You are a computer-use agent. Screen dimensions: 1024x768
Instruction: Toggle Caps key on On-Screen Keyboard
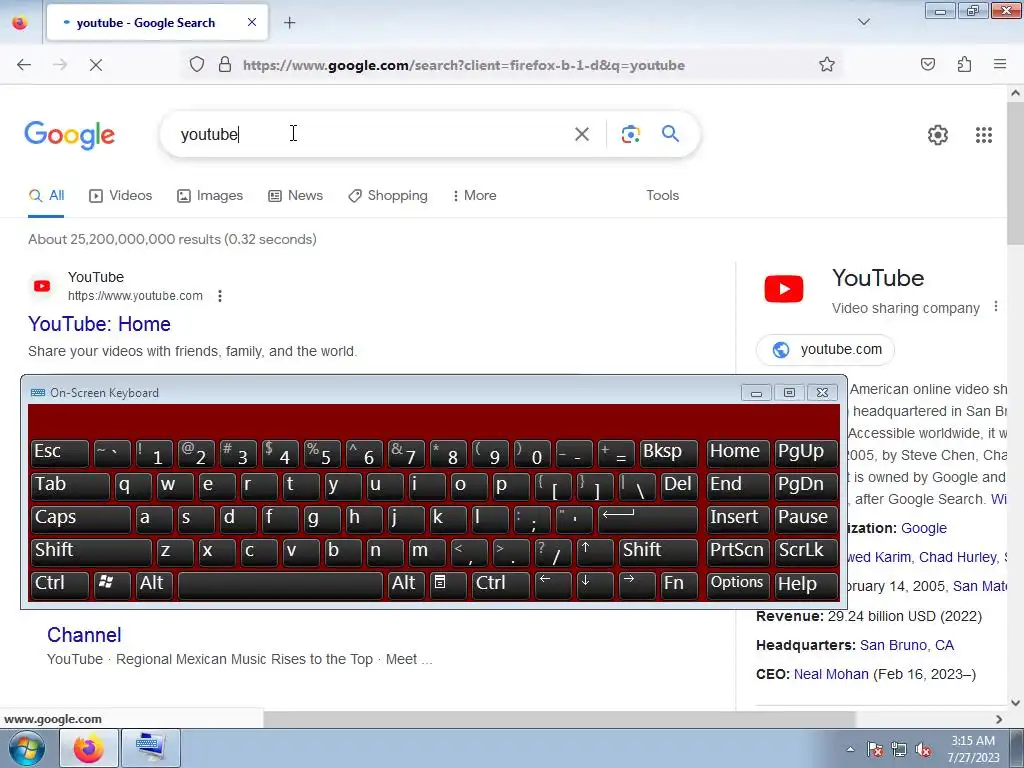[x=80, y=518]
